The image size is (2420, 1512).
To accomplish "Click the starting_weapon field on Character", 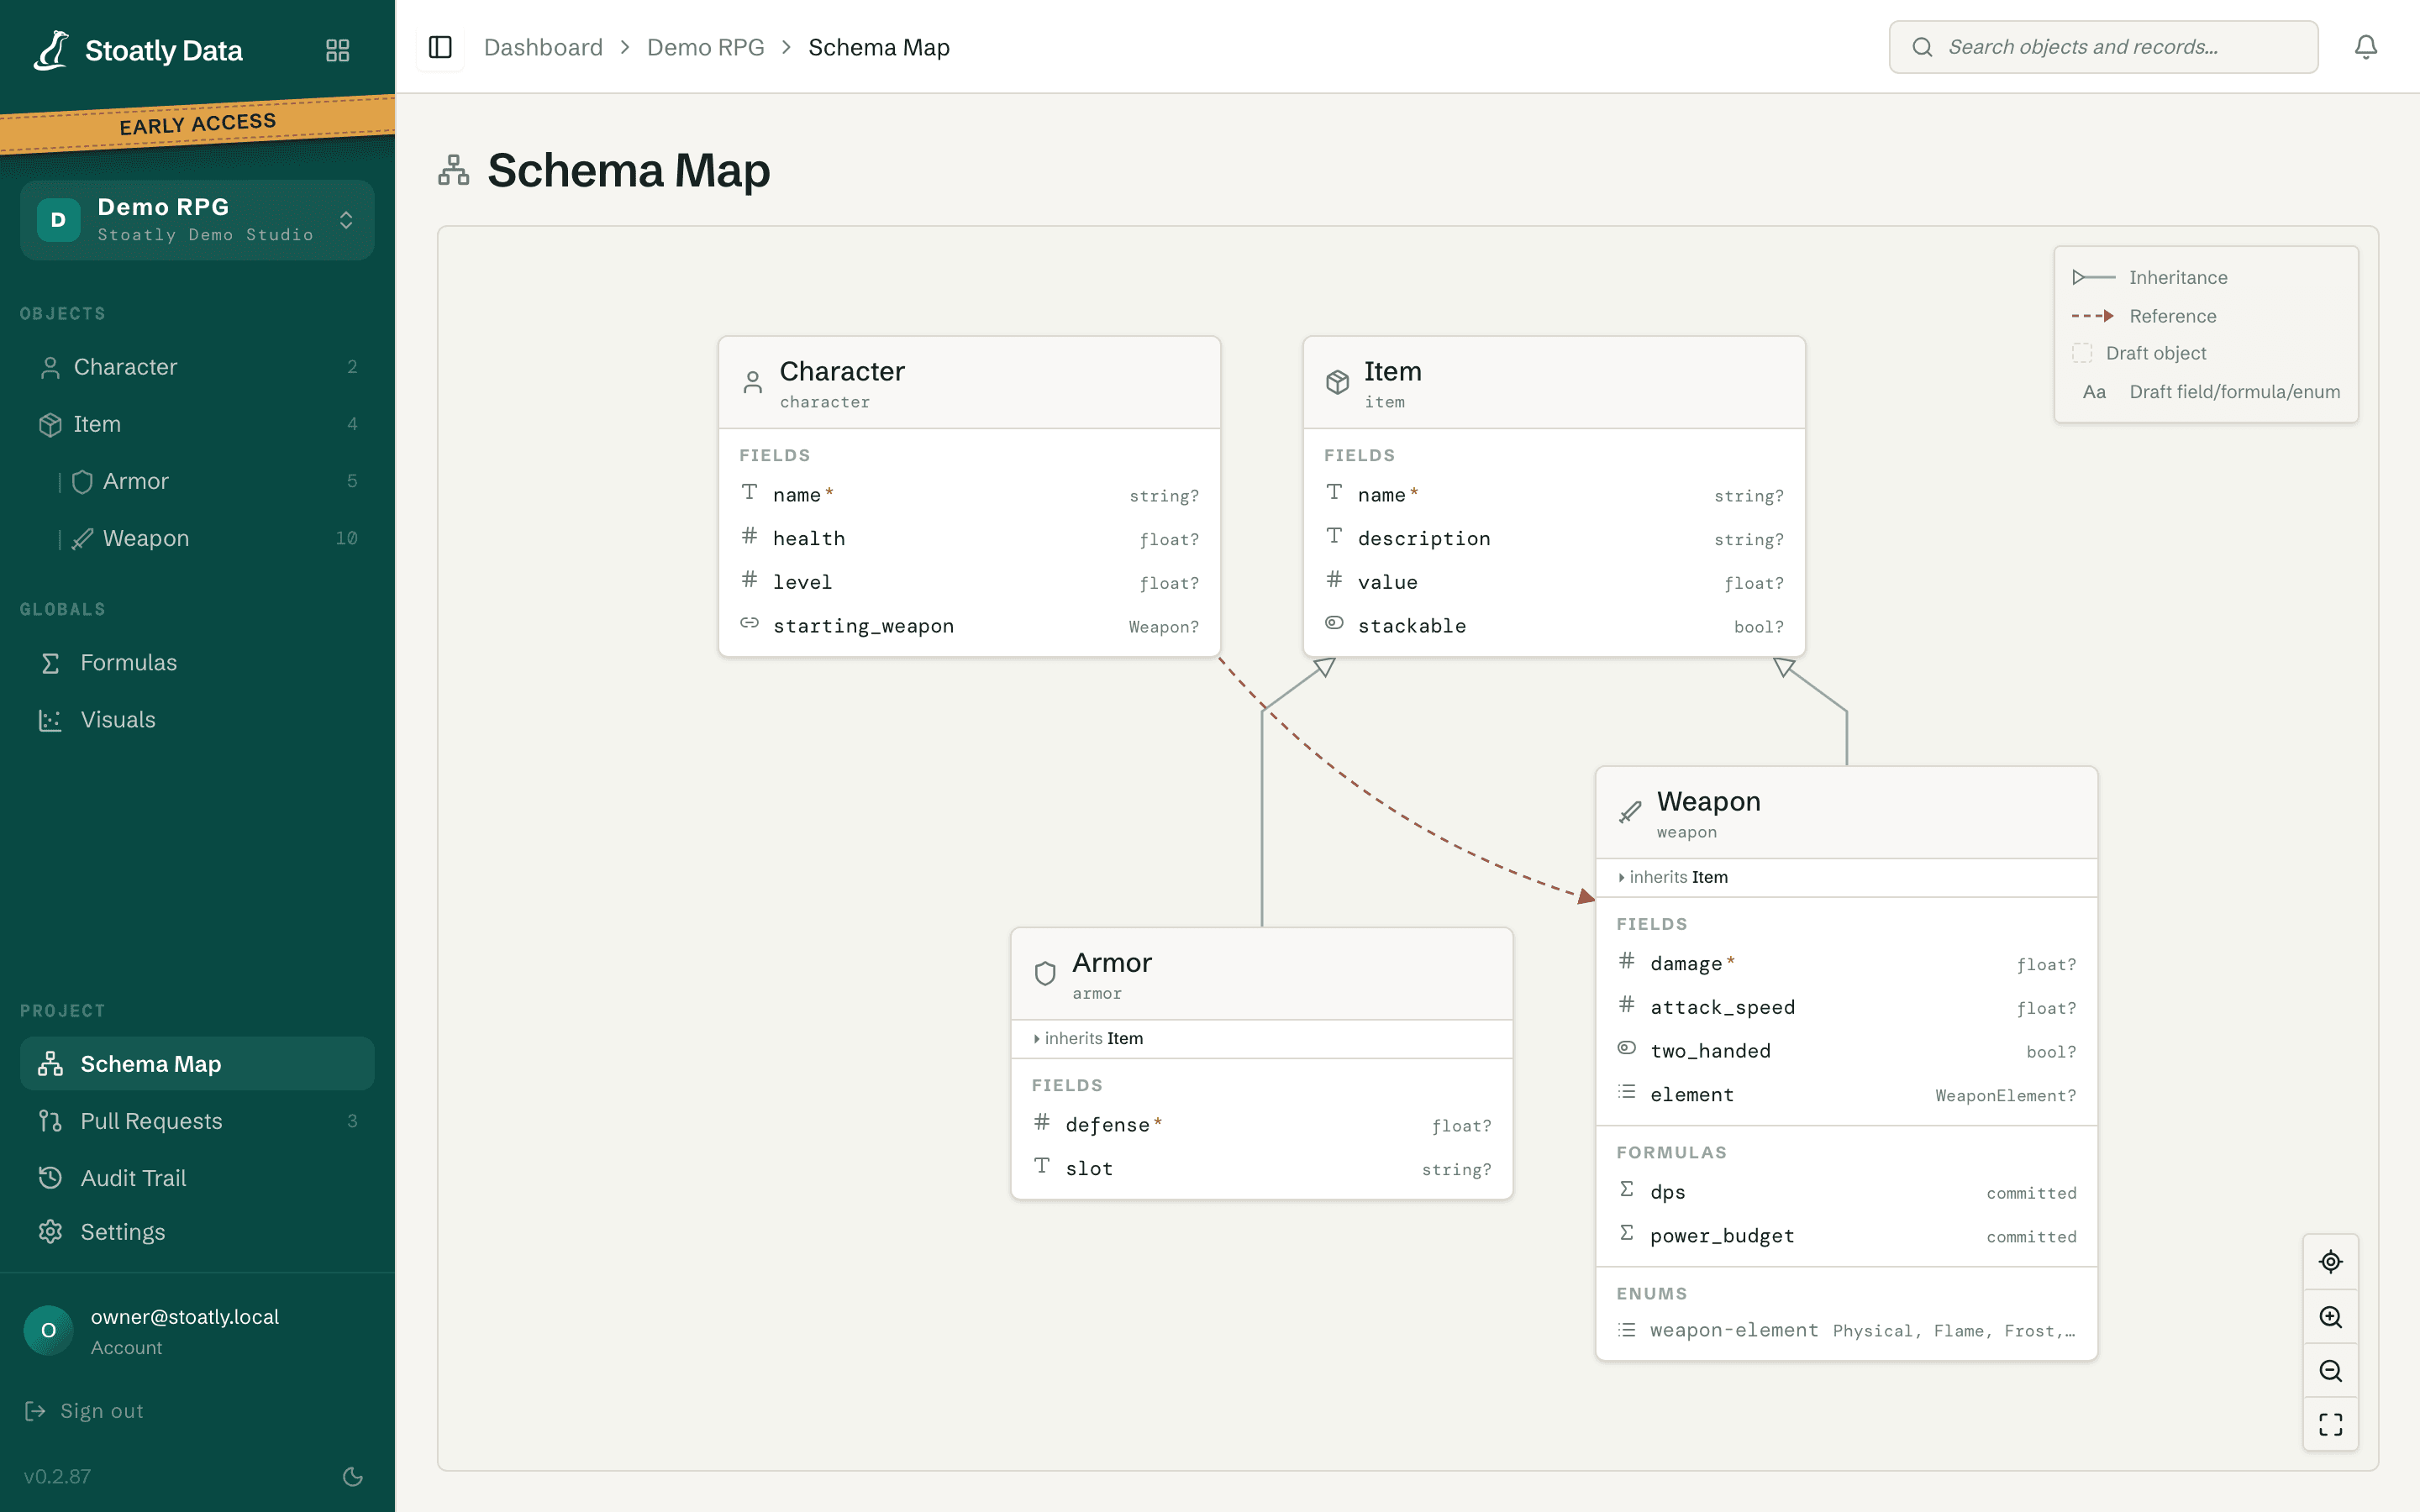I will (969, 626).
